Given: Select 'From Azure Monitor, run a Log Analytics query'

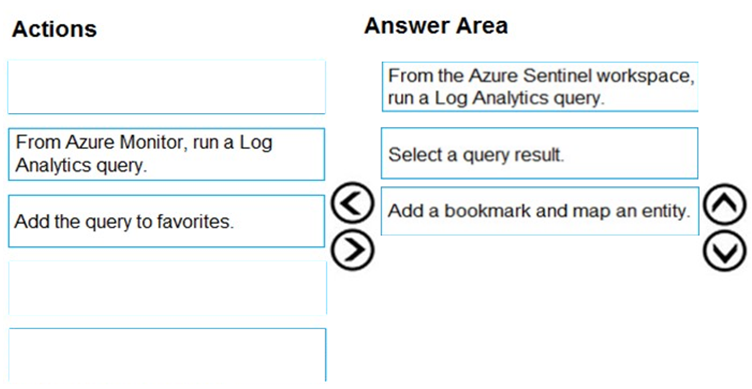Looking at the screenshot, I should (x=166, y=154).
